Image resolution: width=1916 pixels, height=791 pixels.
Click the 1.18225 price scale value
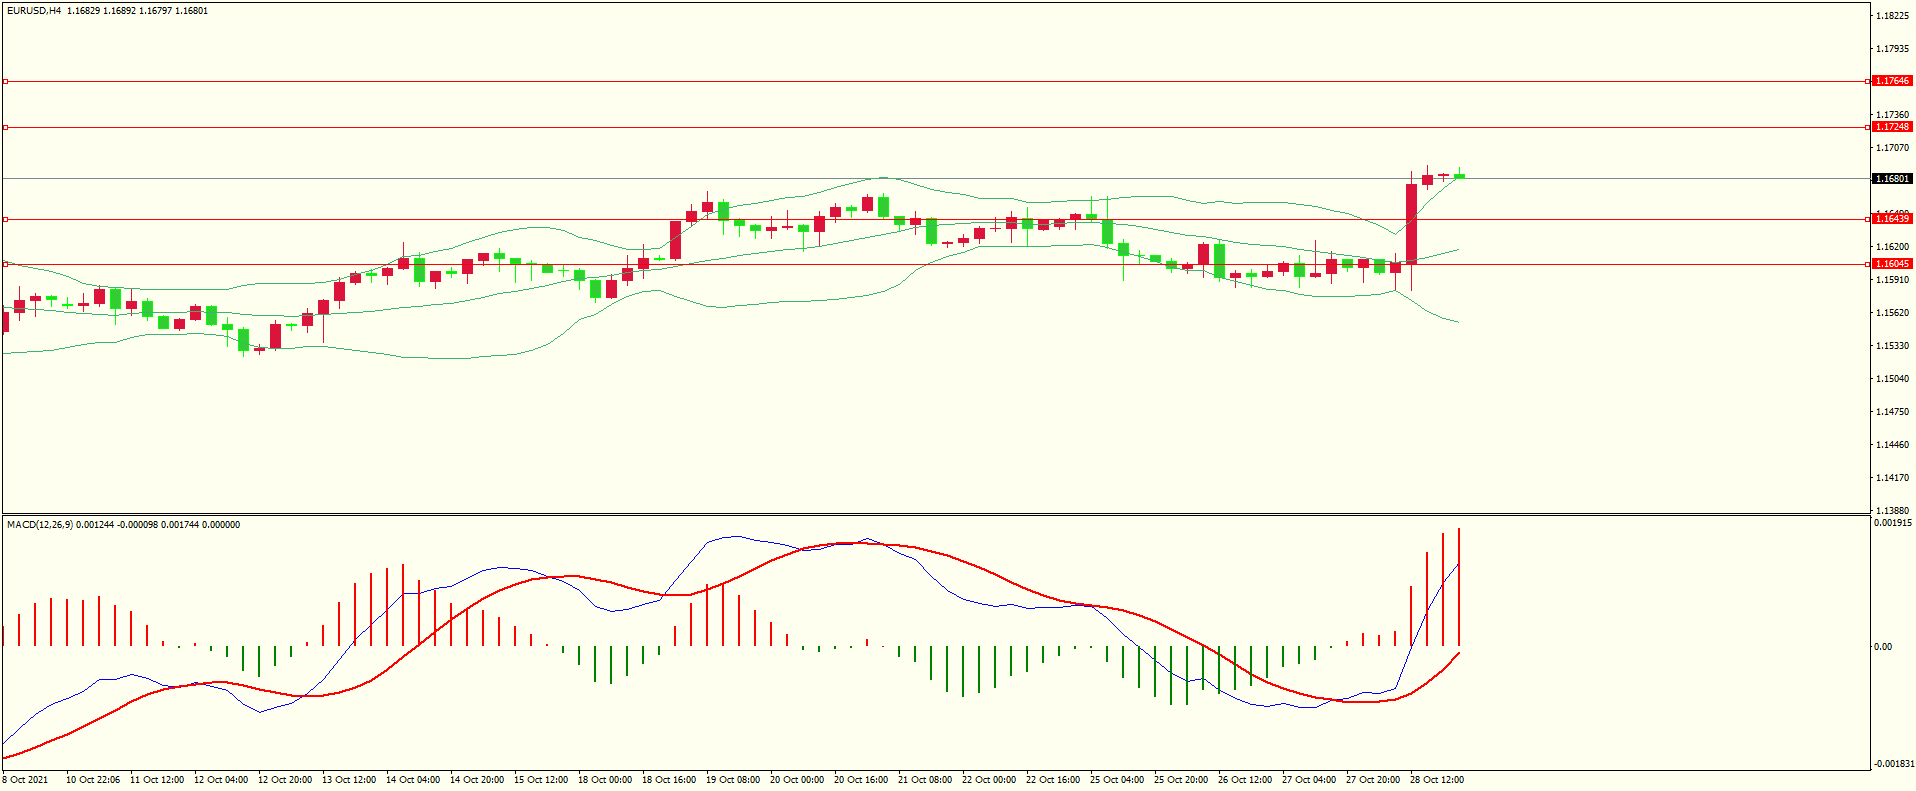(x=1893, y=16)
